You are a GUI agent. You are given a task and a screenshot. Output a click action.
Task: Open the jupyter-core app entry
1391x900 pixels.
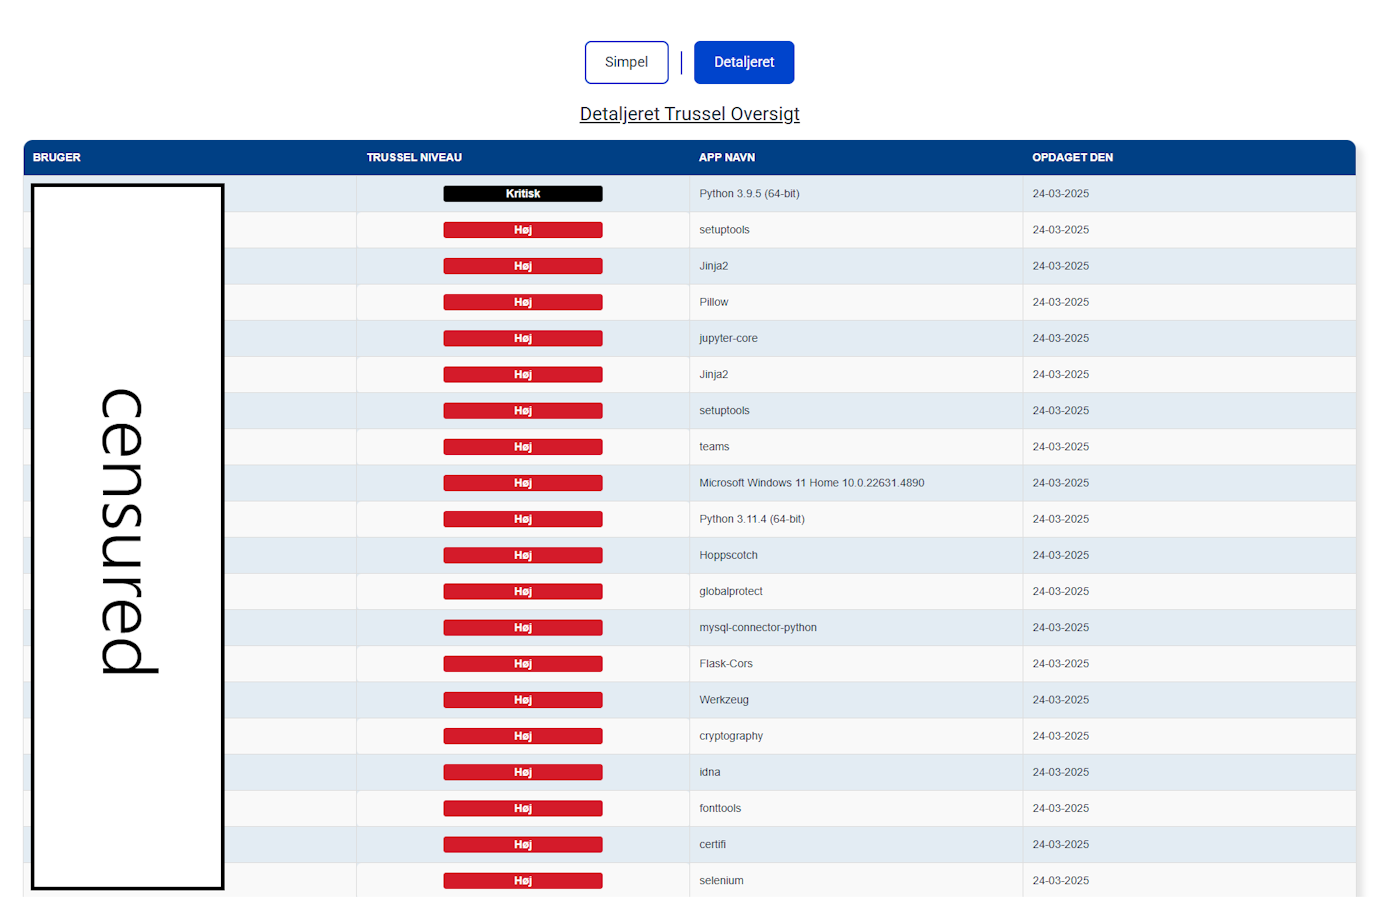pos(728,338)
